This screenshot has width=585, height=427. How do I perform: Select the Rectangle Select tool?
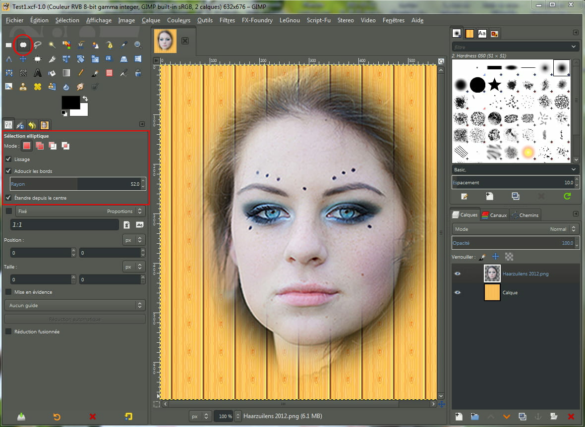[9, 45]
